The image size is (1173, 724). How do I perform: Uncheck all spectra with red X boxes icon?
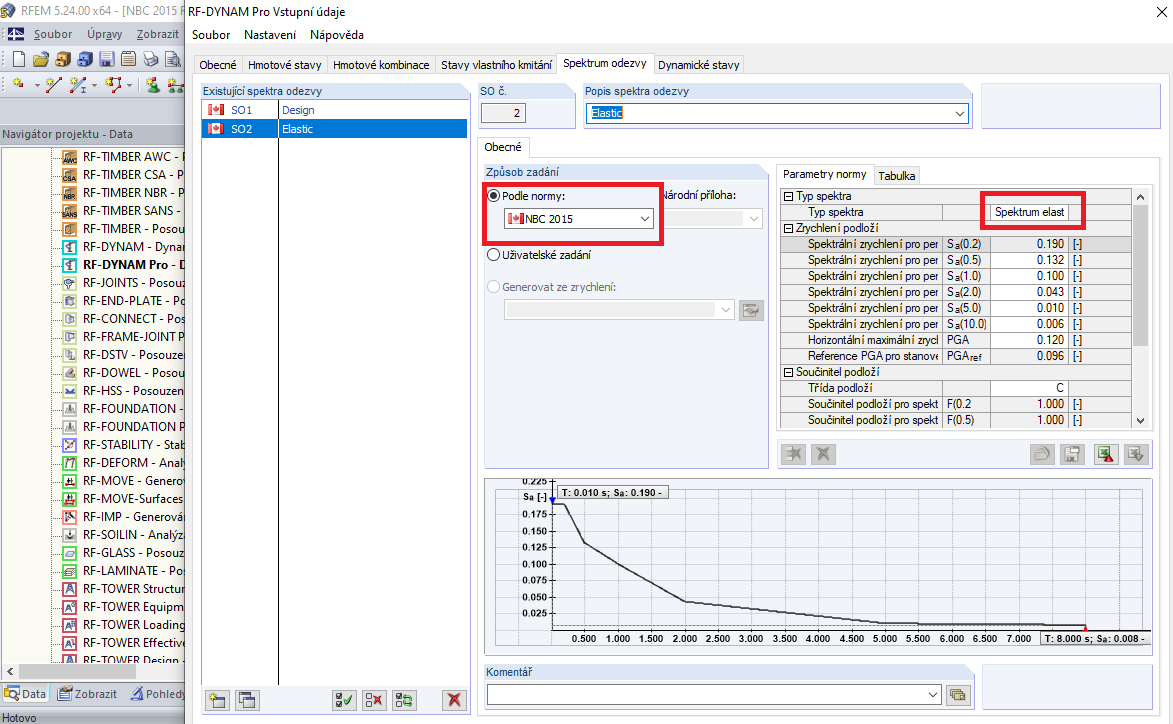coord(374,700)
